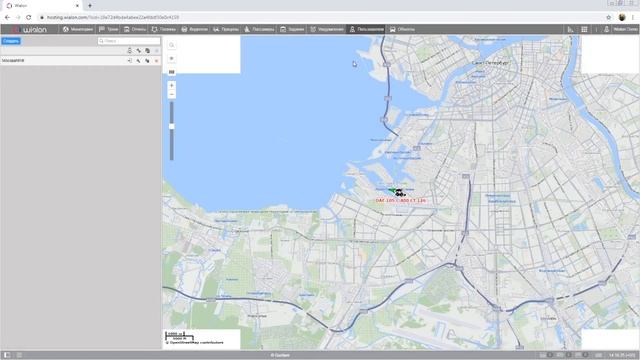Log in as the listed user icon

(130, 60)
